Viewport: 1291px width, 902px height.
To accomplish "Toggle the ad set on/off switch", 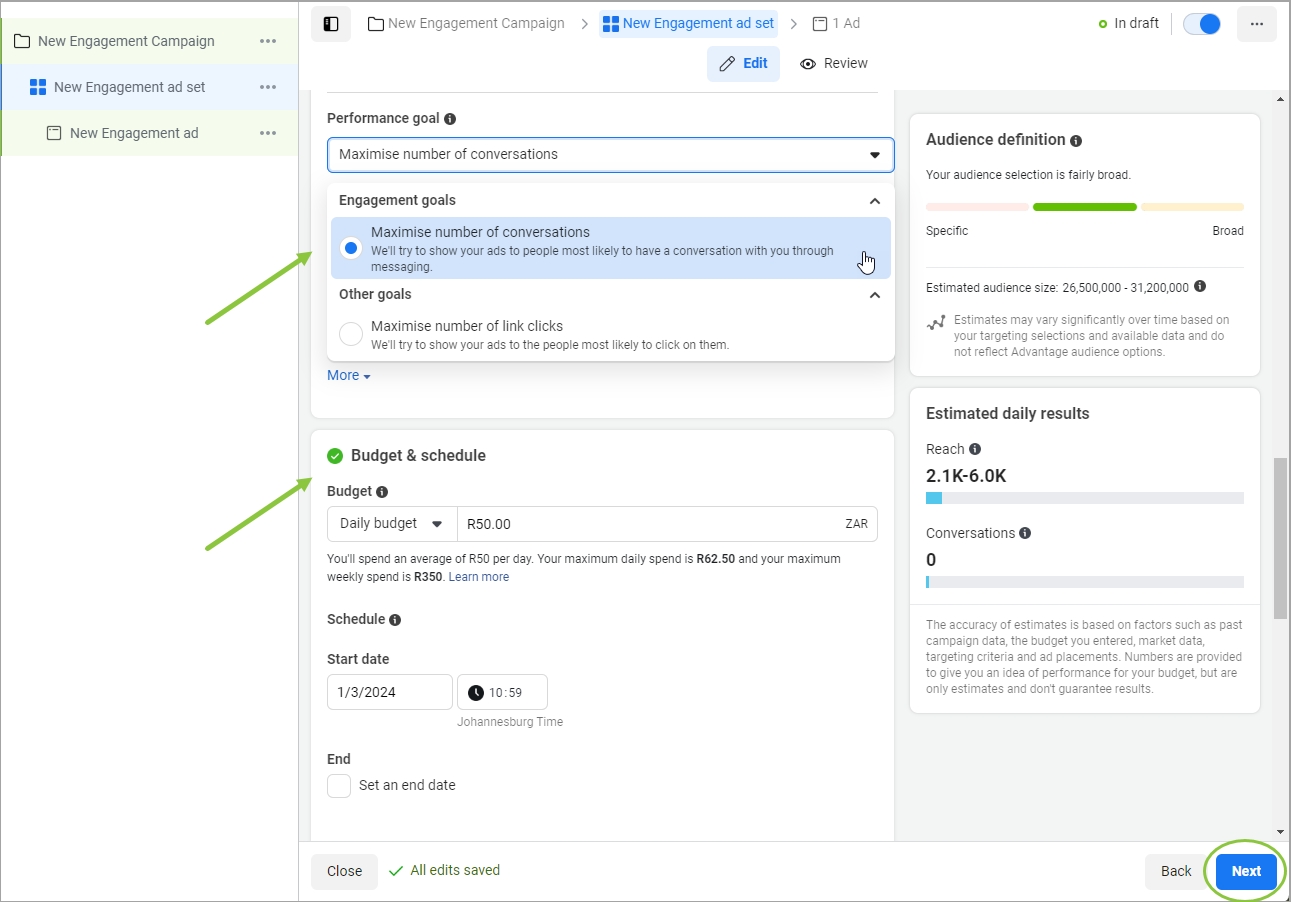I will 1202,24.
